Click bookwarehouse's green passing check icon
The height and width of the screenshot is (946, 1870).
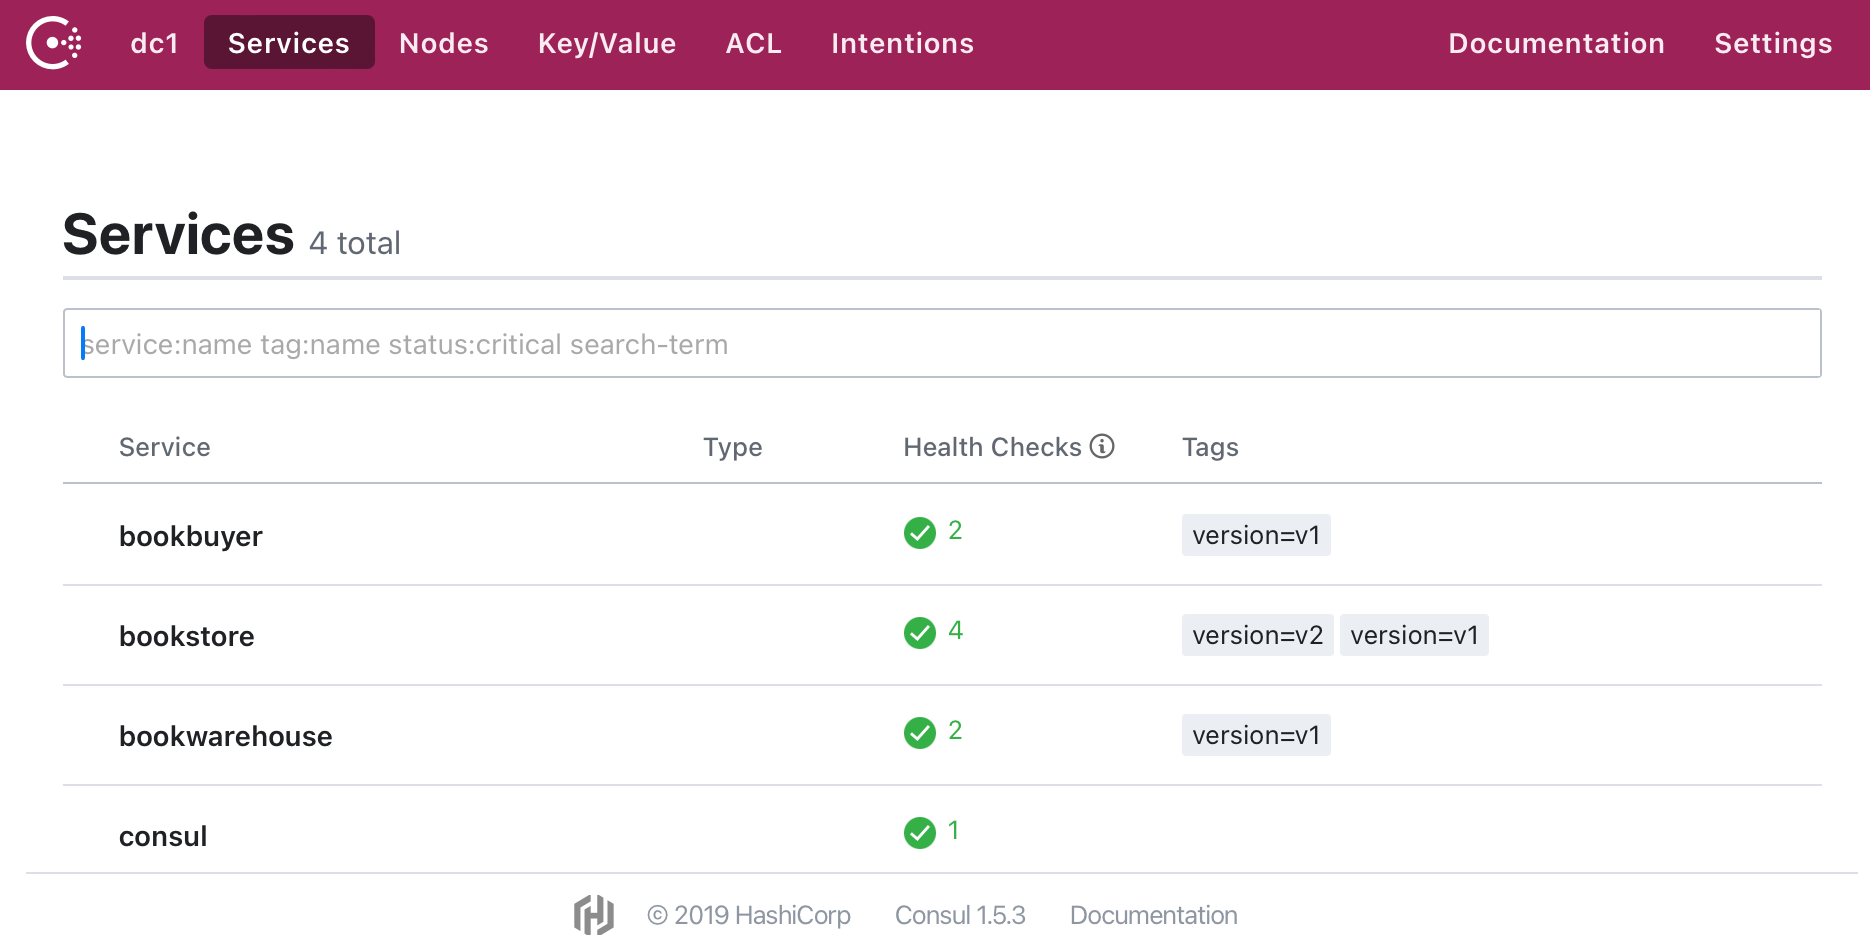[919, 733]
